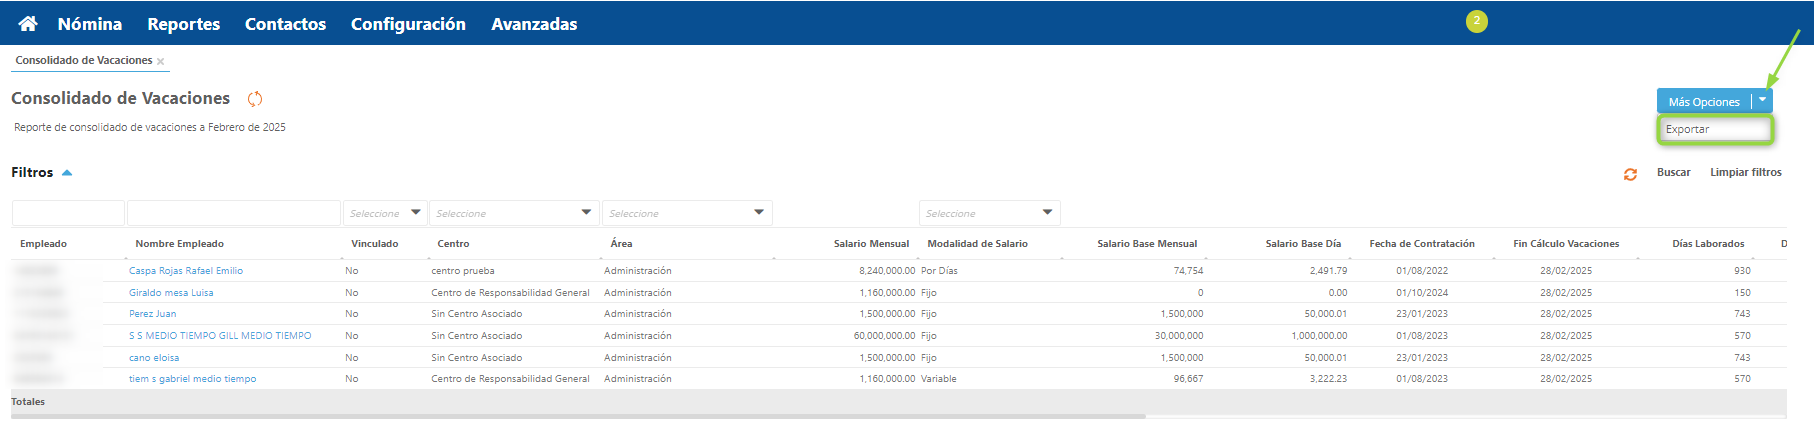
Task: Open employee Caspa Rojas Rafael Emilio
Action: [186, 271]
